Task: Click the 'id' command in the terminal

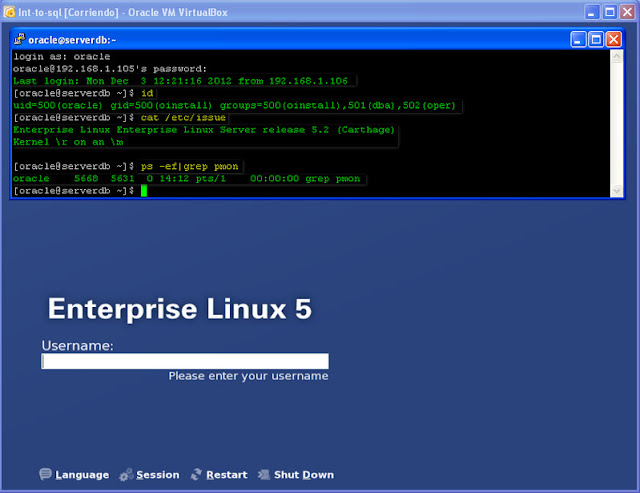Action: (147, 93)
